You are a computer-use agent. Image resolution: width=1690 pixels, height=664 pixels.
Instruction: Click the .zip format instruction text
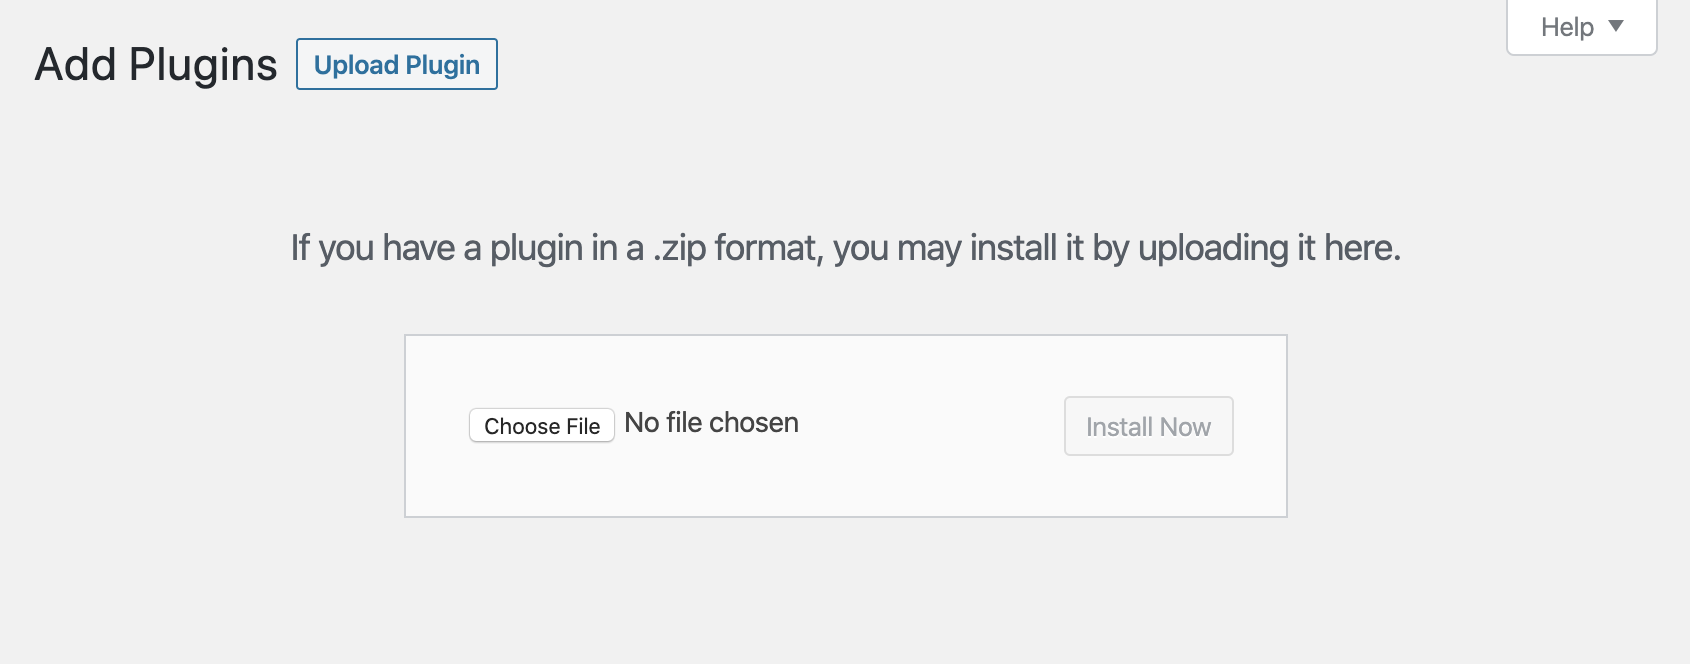coord(845,248)
